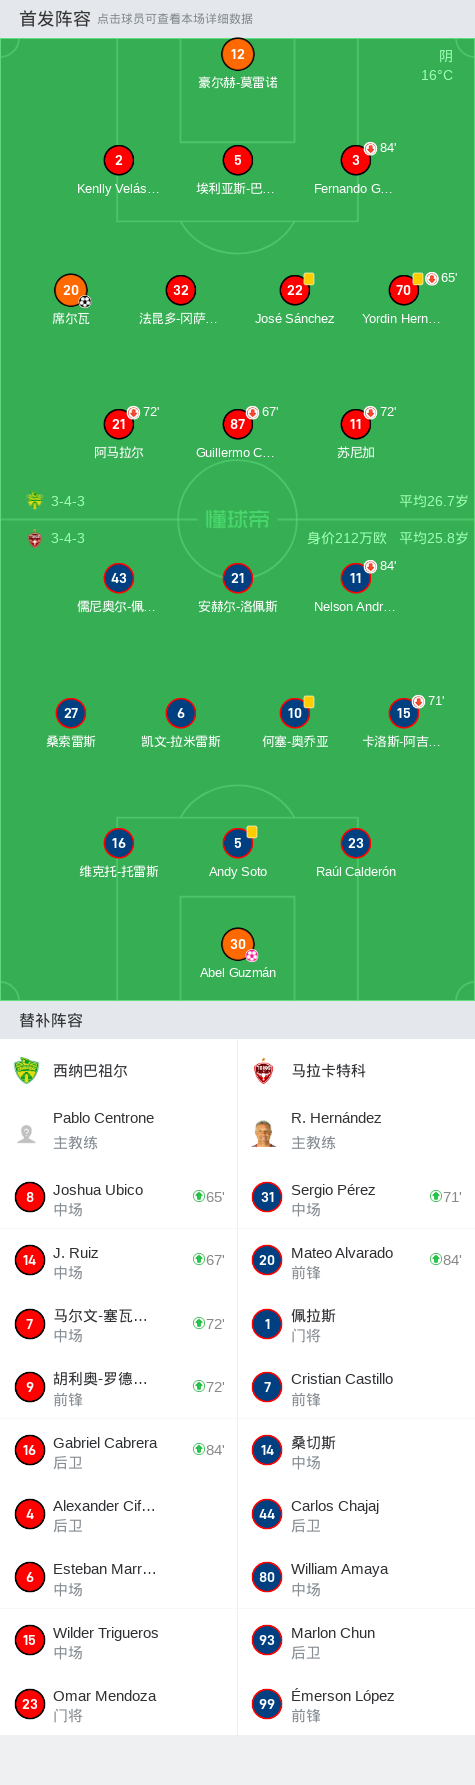Open substitute 8 Joshua Ubico details
This screenshot has height=1785, width=475.
pyautogui.click(x=118, y=1197)
